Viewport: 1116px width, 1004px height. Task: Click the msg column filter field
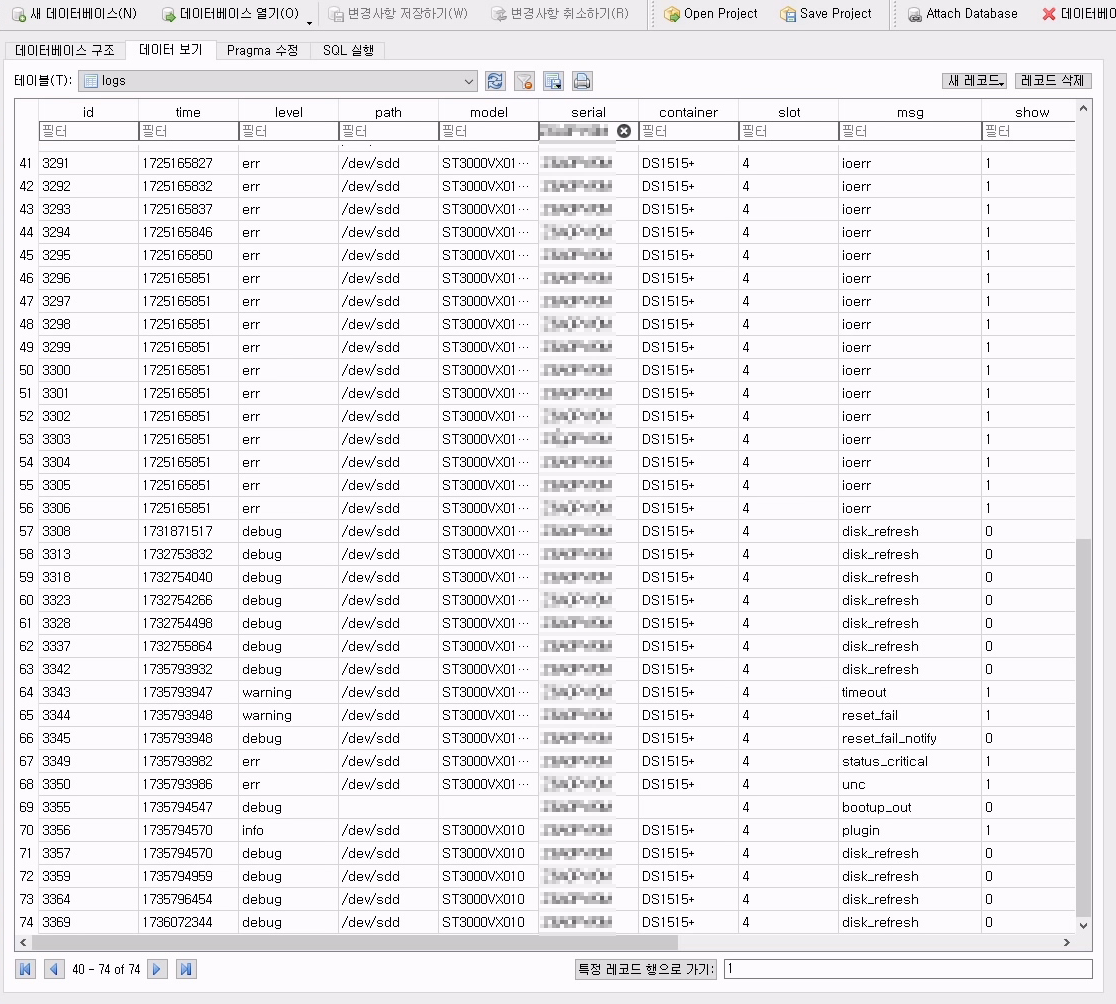[x=909, y=131]
